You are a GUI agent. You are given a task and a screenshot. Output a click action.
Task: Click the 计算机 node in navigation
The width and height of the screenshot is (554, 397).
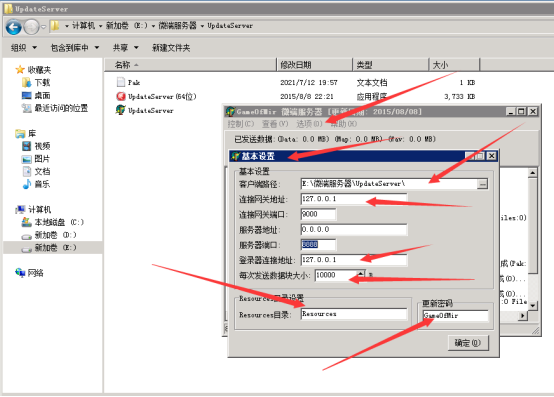[33, 209]
